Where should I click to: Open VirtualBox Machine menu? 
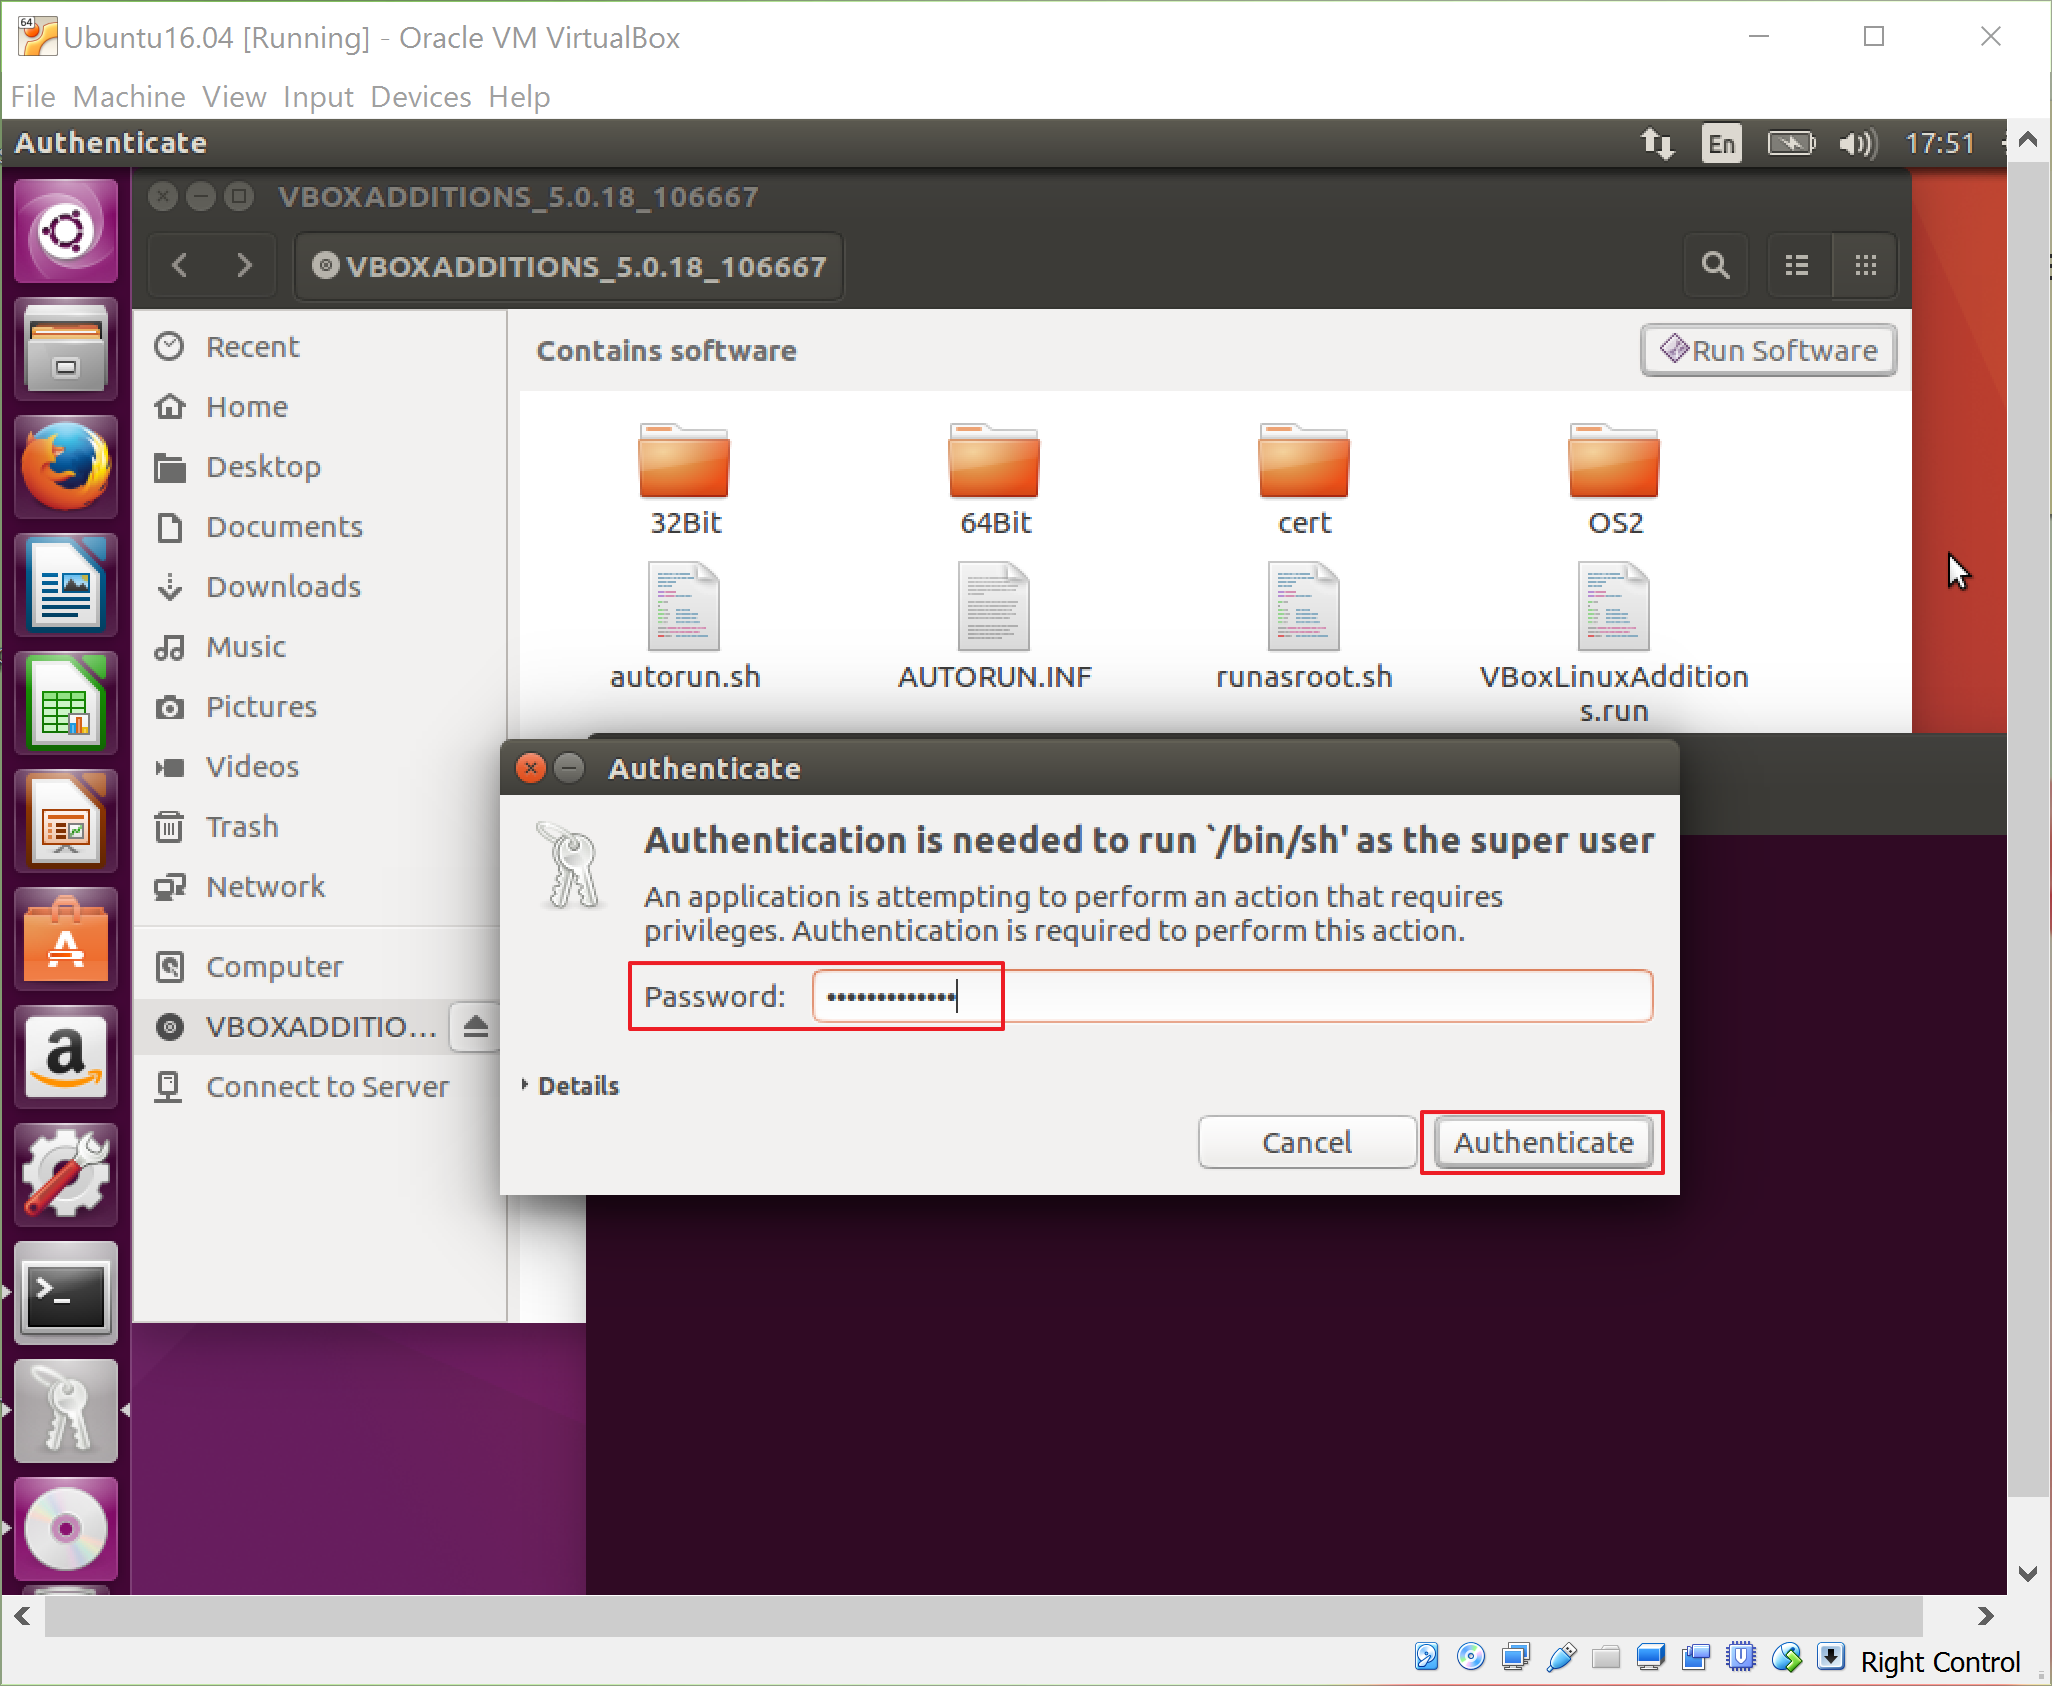(129, 97)
